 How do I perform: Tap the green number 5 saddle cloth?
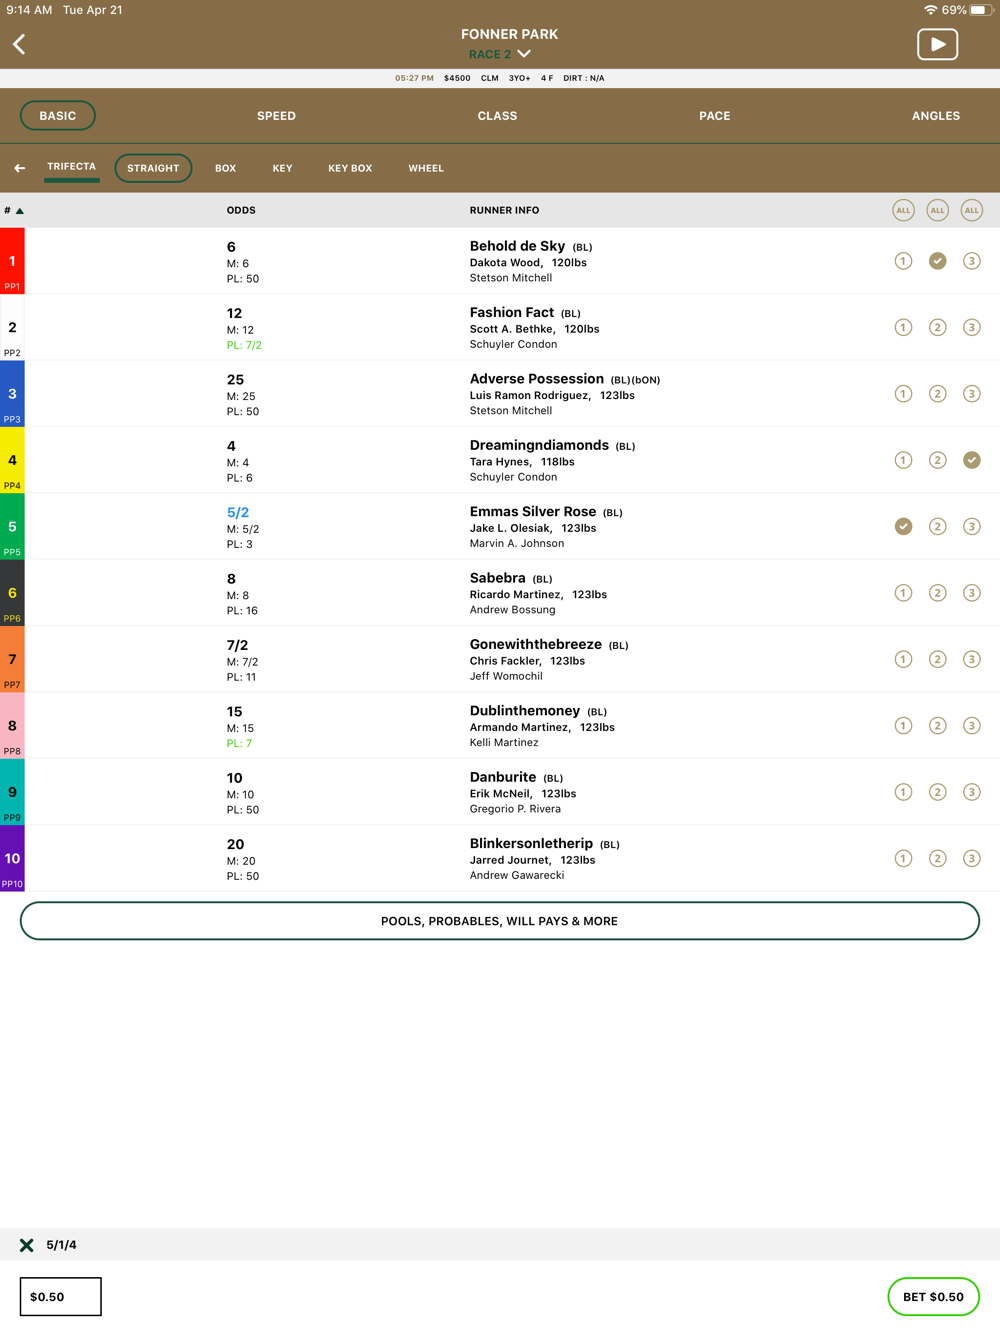click(x=12, y=526)
